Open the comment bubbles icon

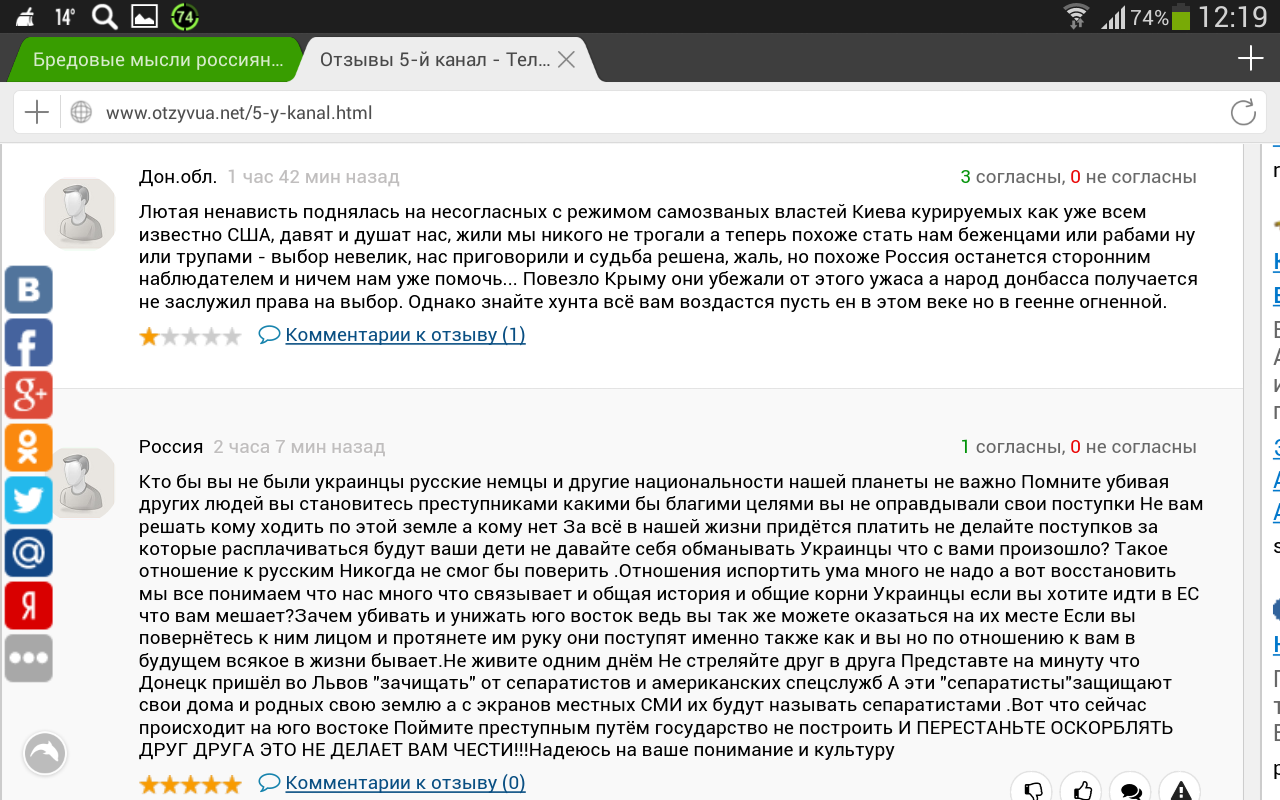point(1131,790)
